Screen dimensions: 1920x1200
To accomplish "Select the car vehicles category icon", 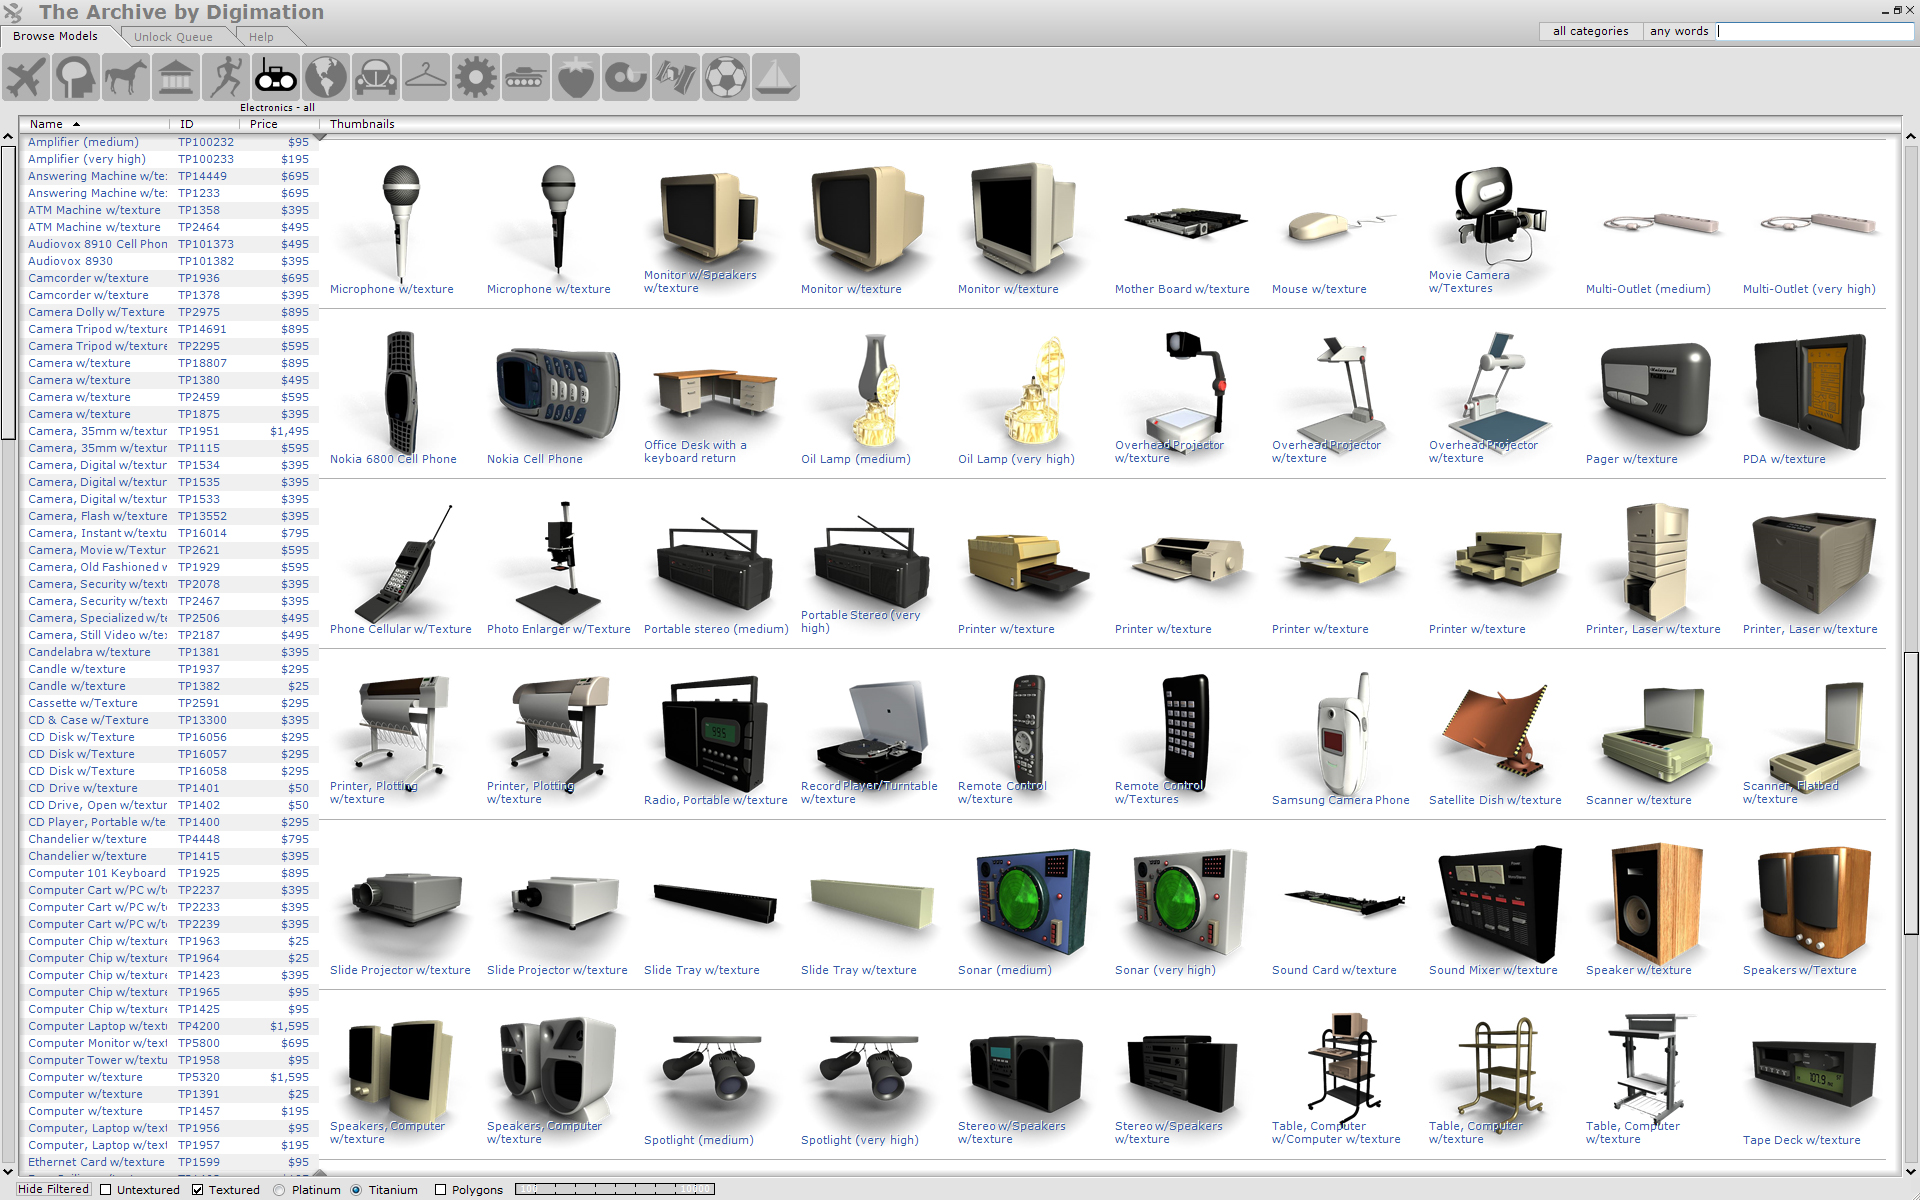I will click(x=376, y=77).
